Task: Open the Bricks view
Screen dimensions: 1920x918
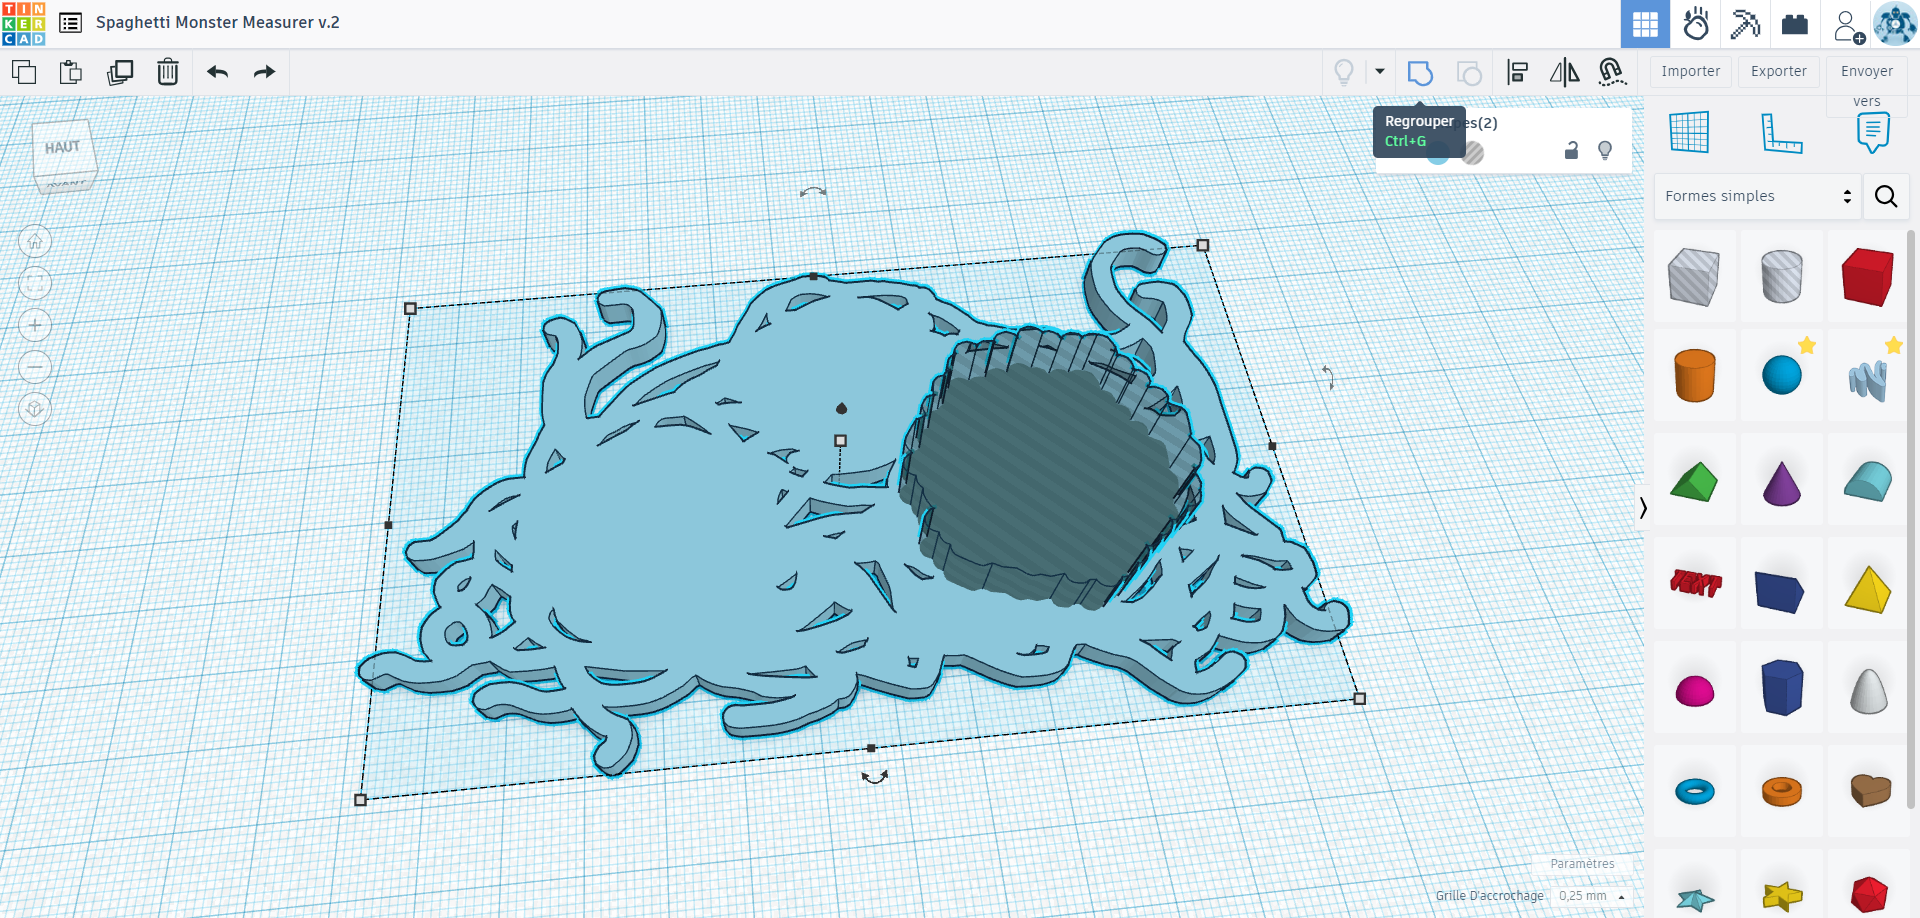Action: point(1795,24)
